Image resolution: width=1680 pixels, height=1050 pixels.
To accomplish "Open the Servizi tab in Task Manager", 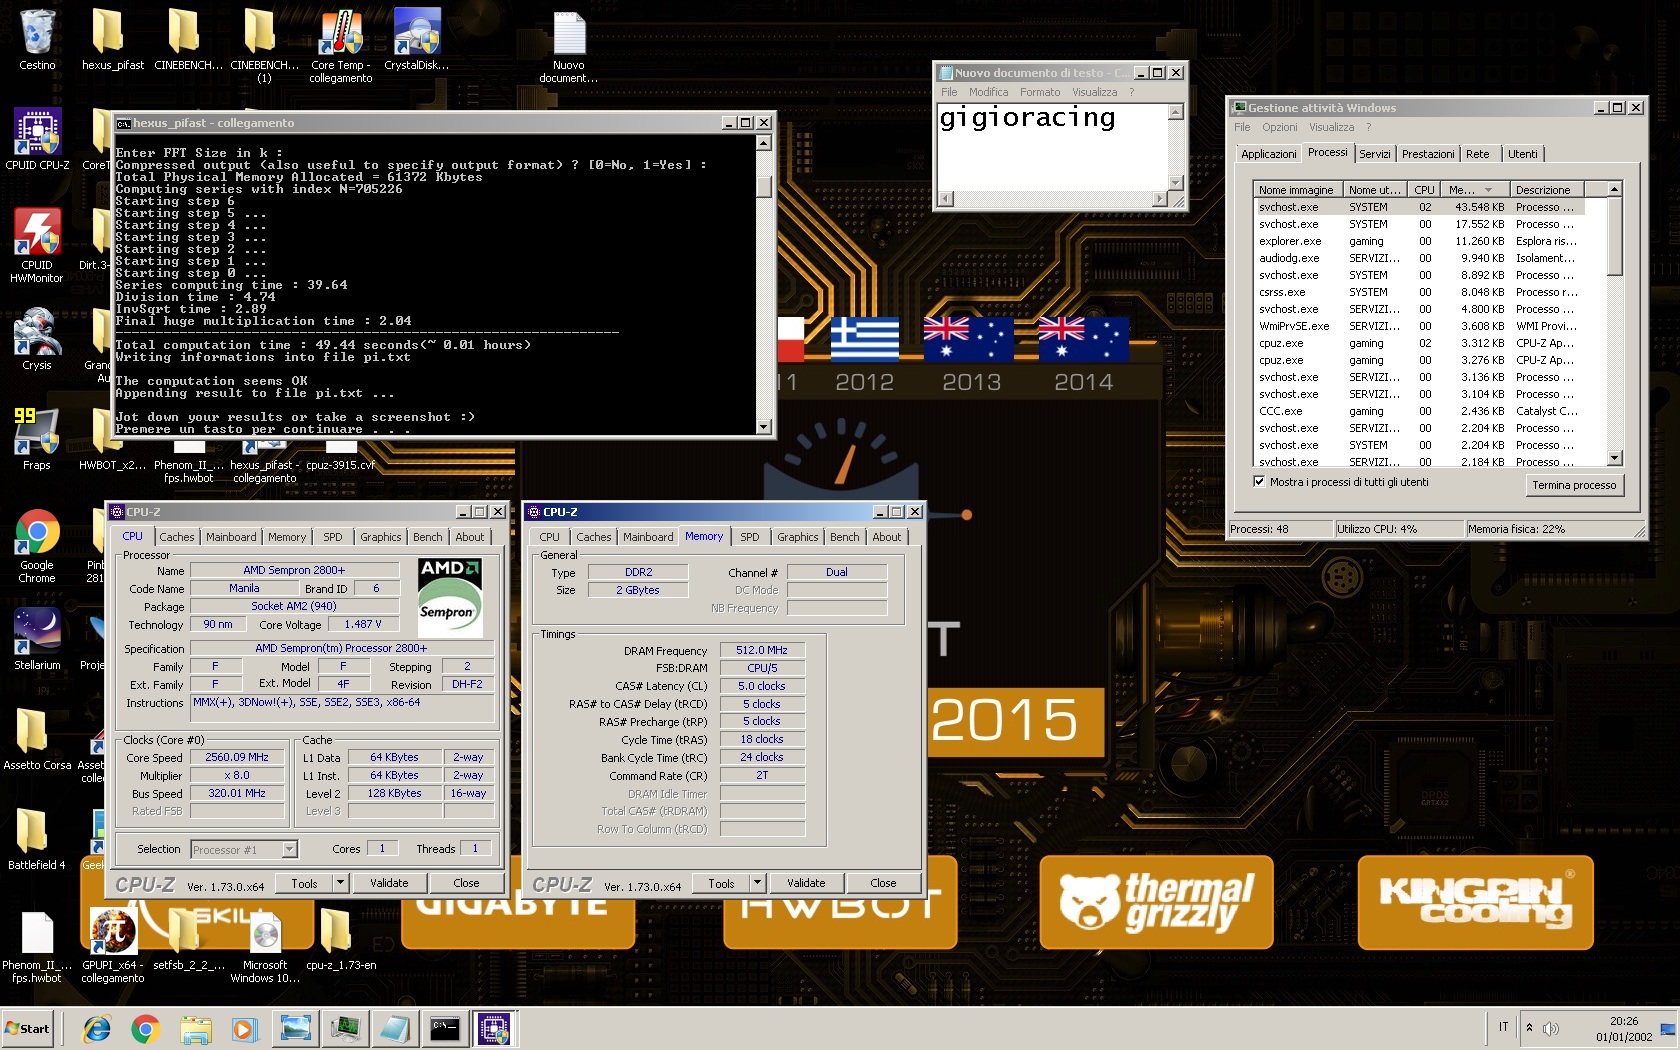I will (x=1375, y=154).
